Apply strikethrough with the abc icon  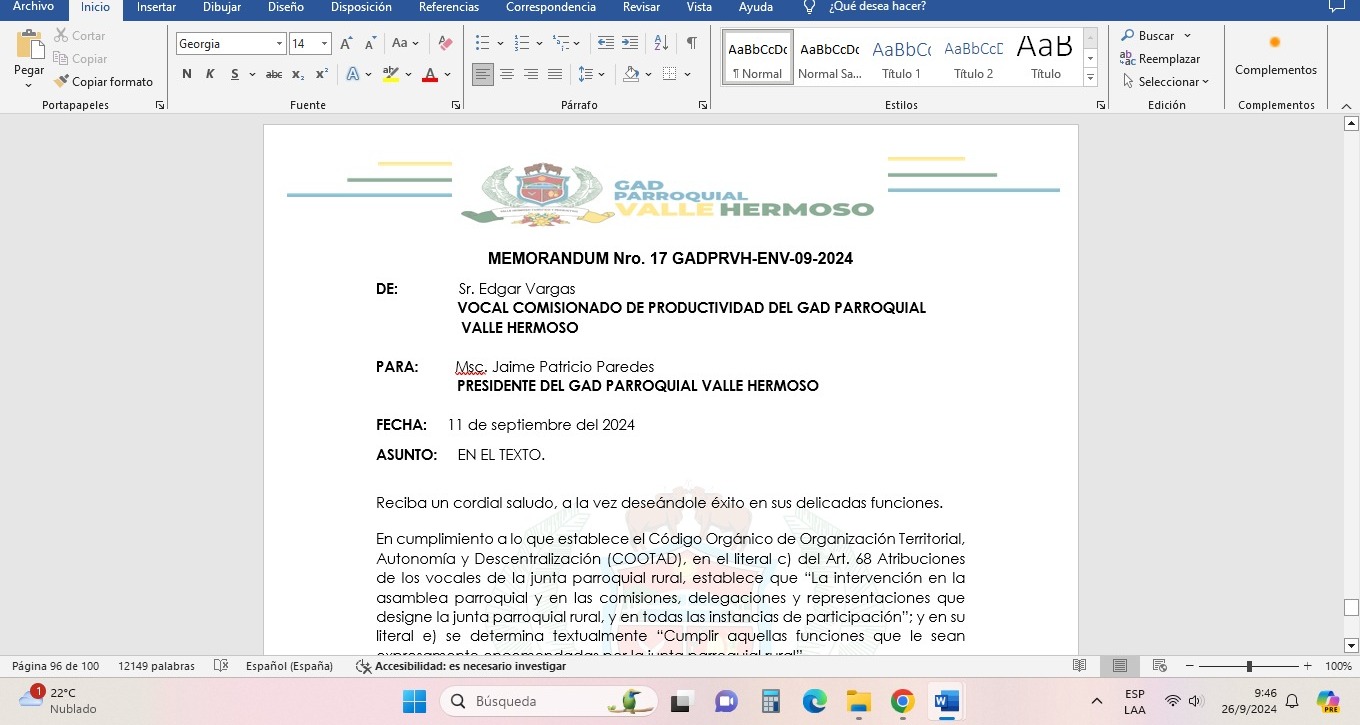pos(273,75)
